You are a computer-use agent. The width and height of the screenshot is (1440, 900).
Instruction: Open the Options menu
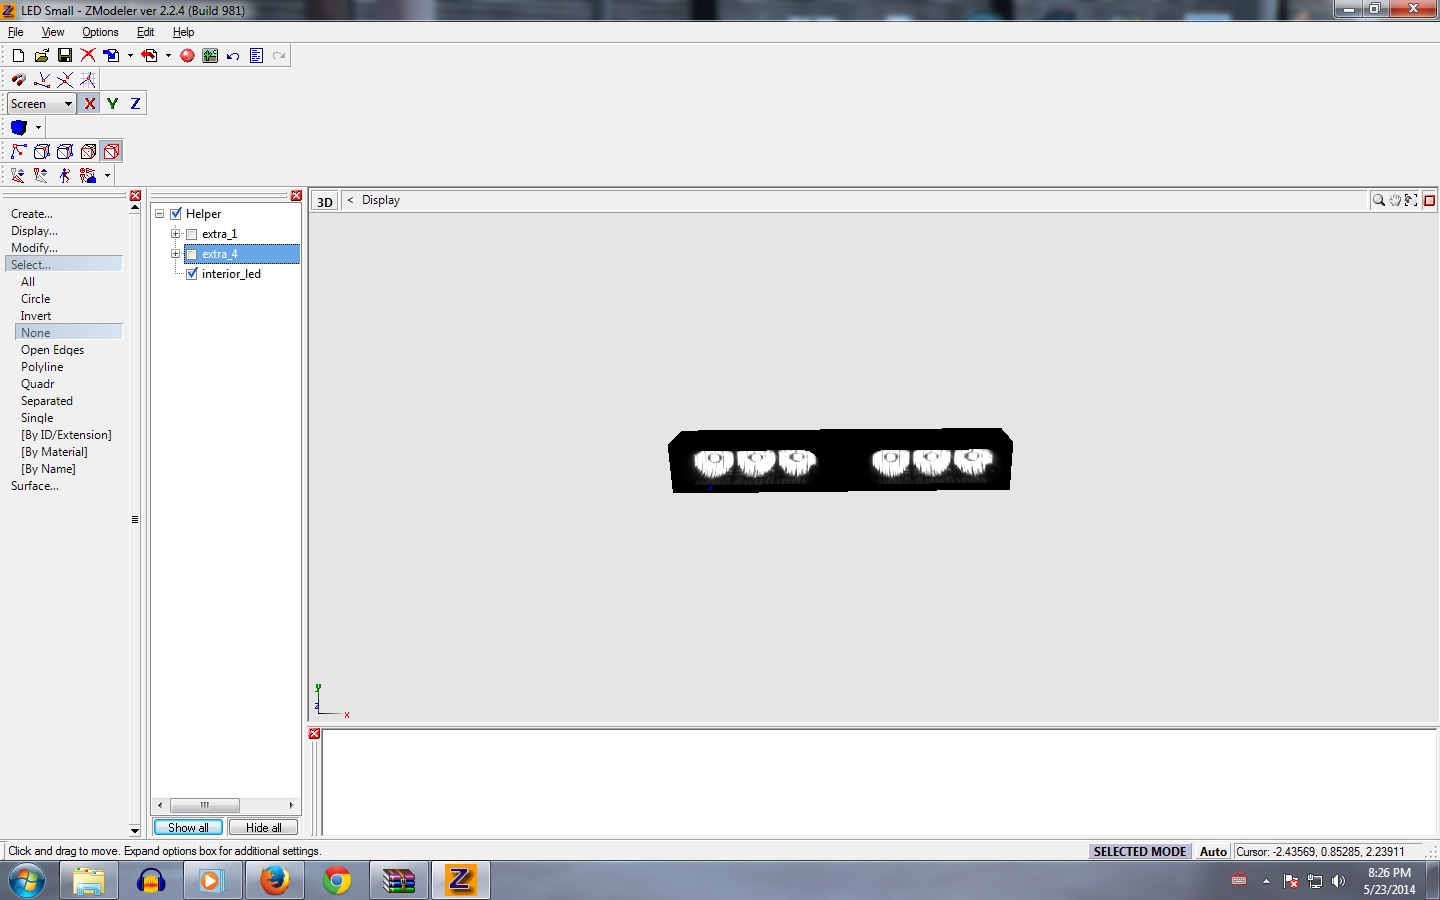[x=100, y=32]
